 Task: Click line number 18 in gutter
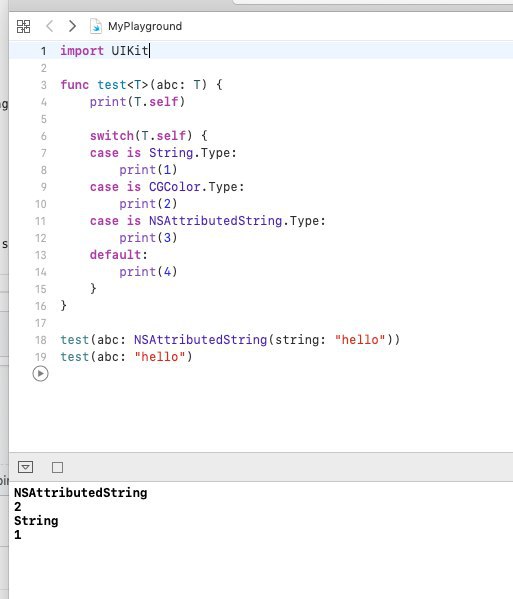coord(41,340)
